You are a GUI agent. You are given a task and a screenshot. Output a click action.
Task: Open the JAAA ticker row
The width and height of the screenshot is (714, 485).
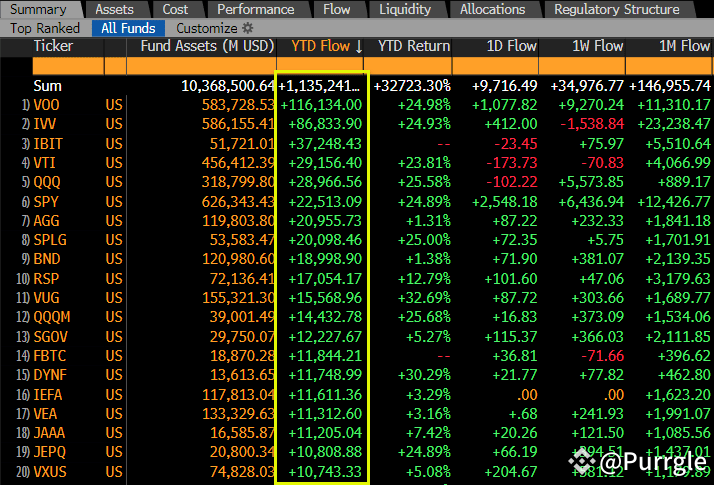click(49, 433)
